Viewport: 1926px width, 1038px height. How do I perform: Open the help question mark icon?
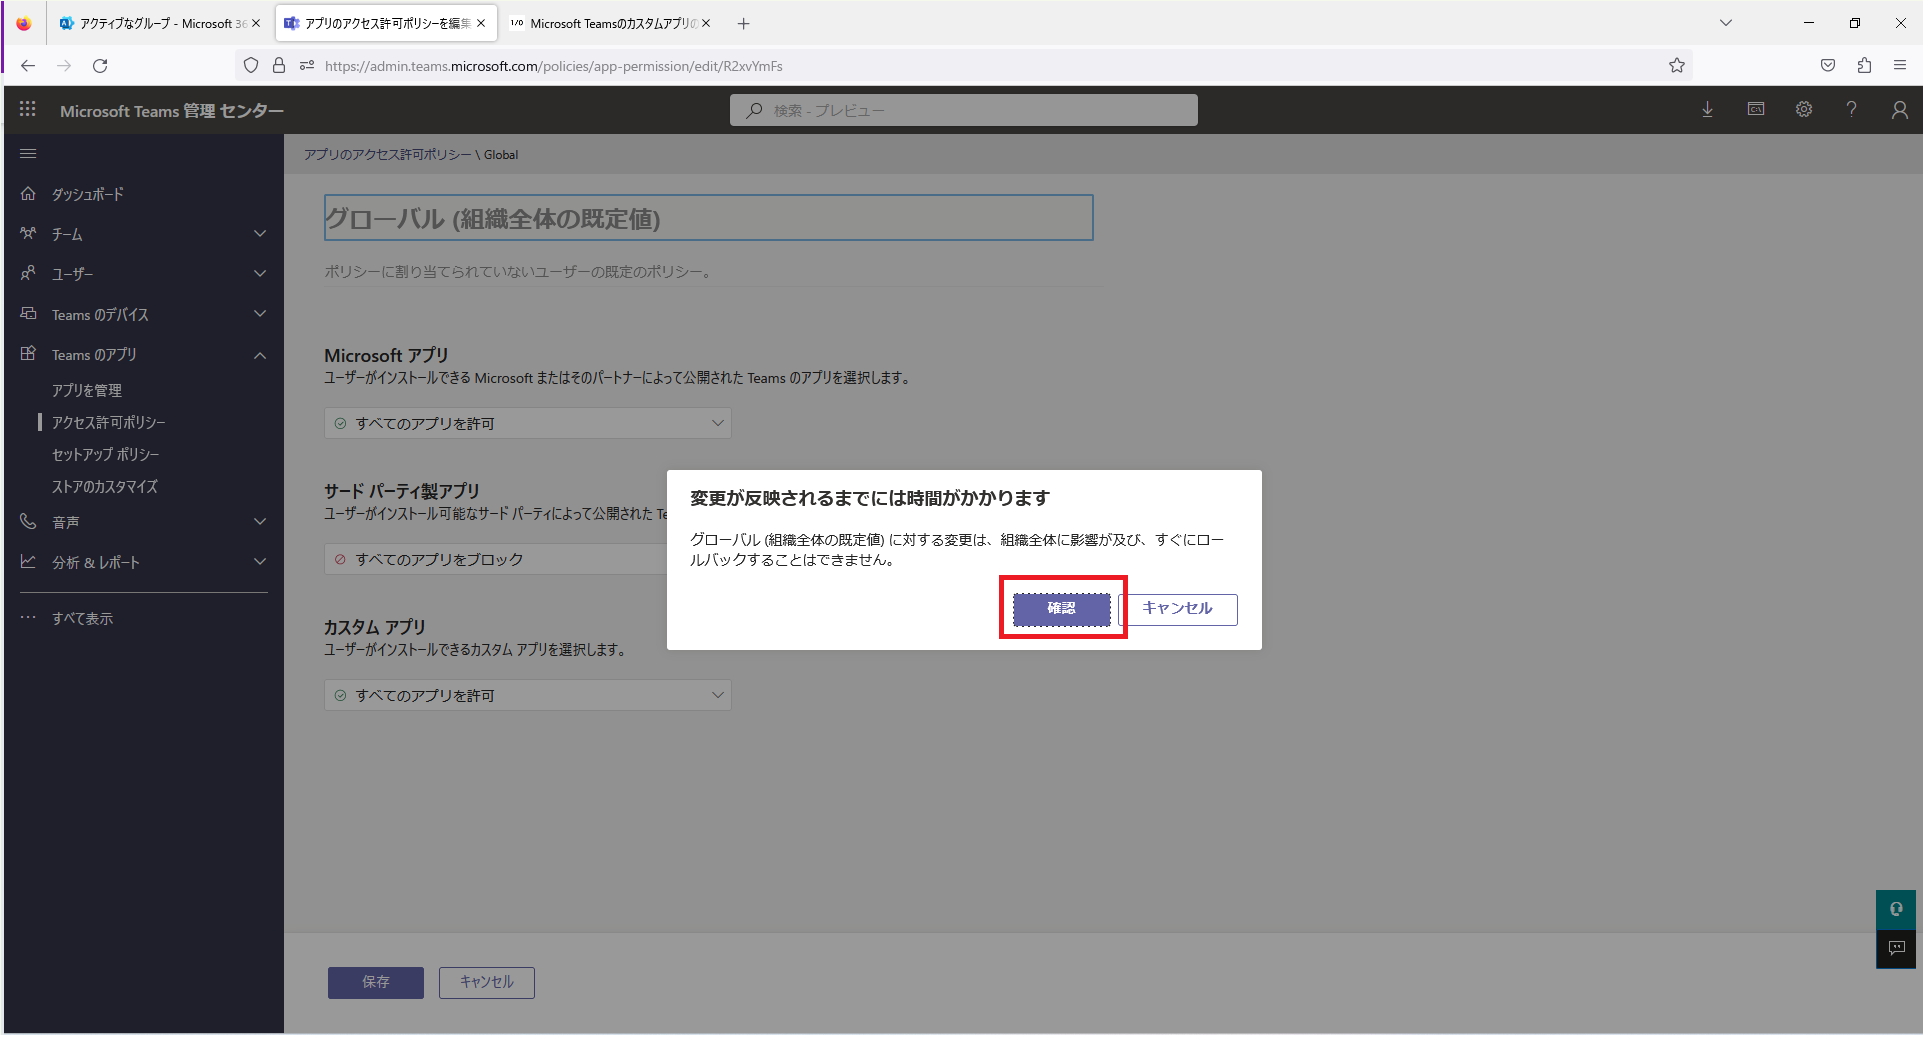pos(1852,110)
